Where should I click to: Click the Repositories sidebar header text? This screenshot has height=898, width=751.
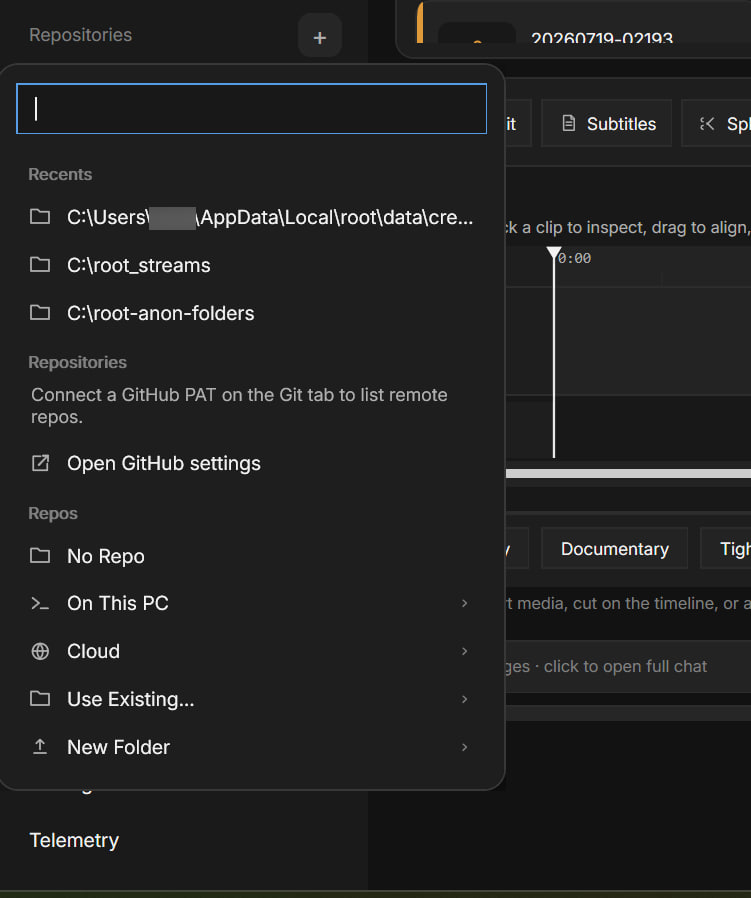point(81,35)
